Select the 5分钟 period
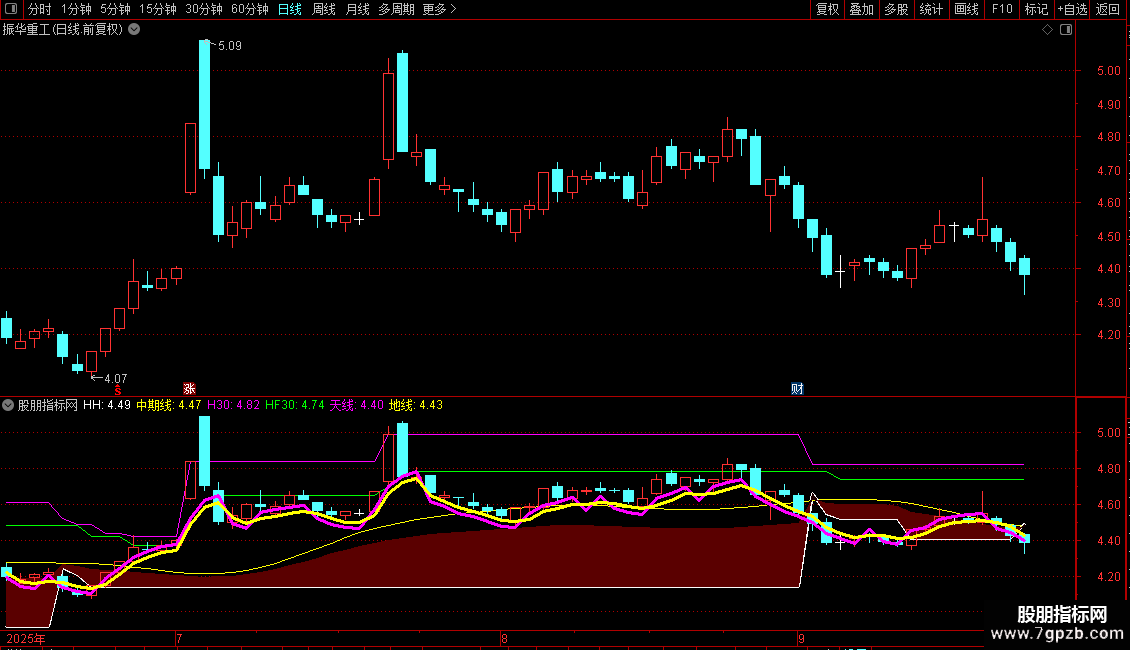 [115, 9]
